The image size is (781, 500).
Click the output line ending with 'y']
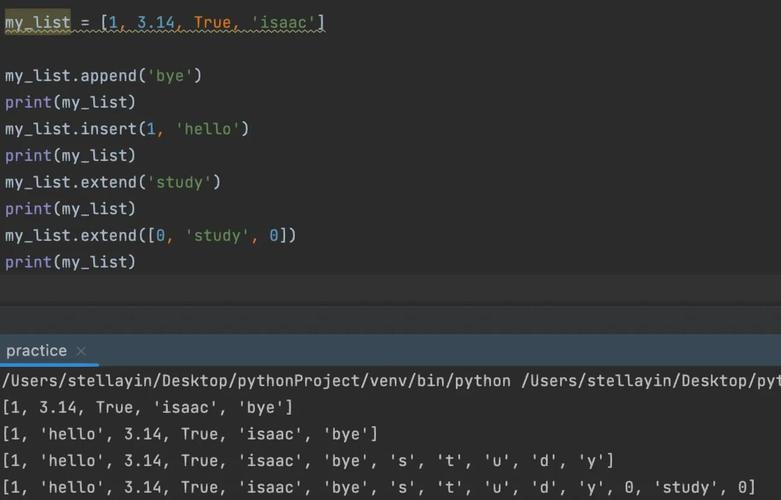(308, 461)
